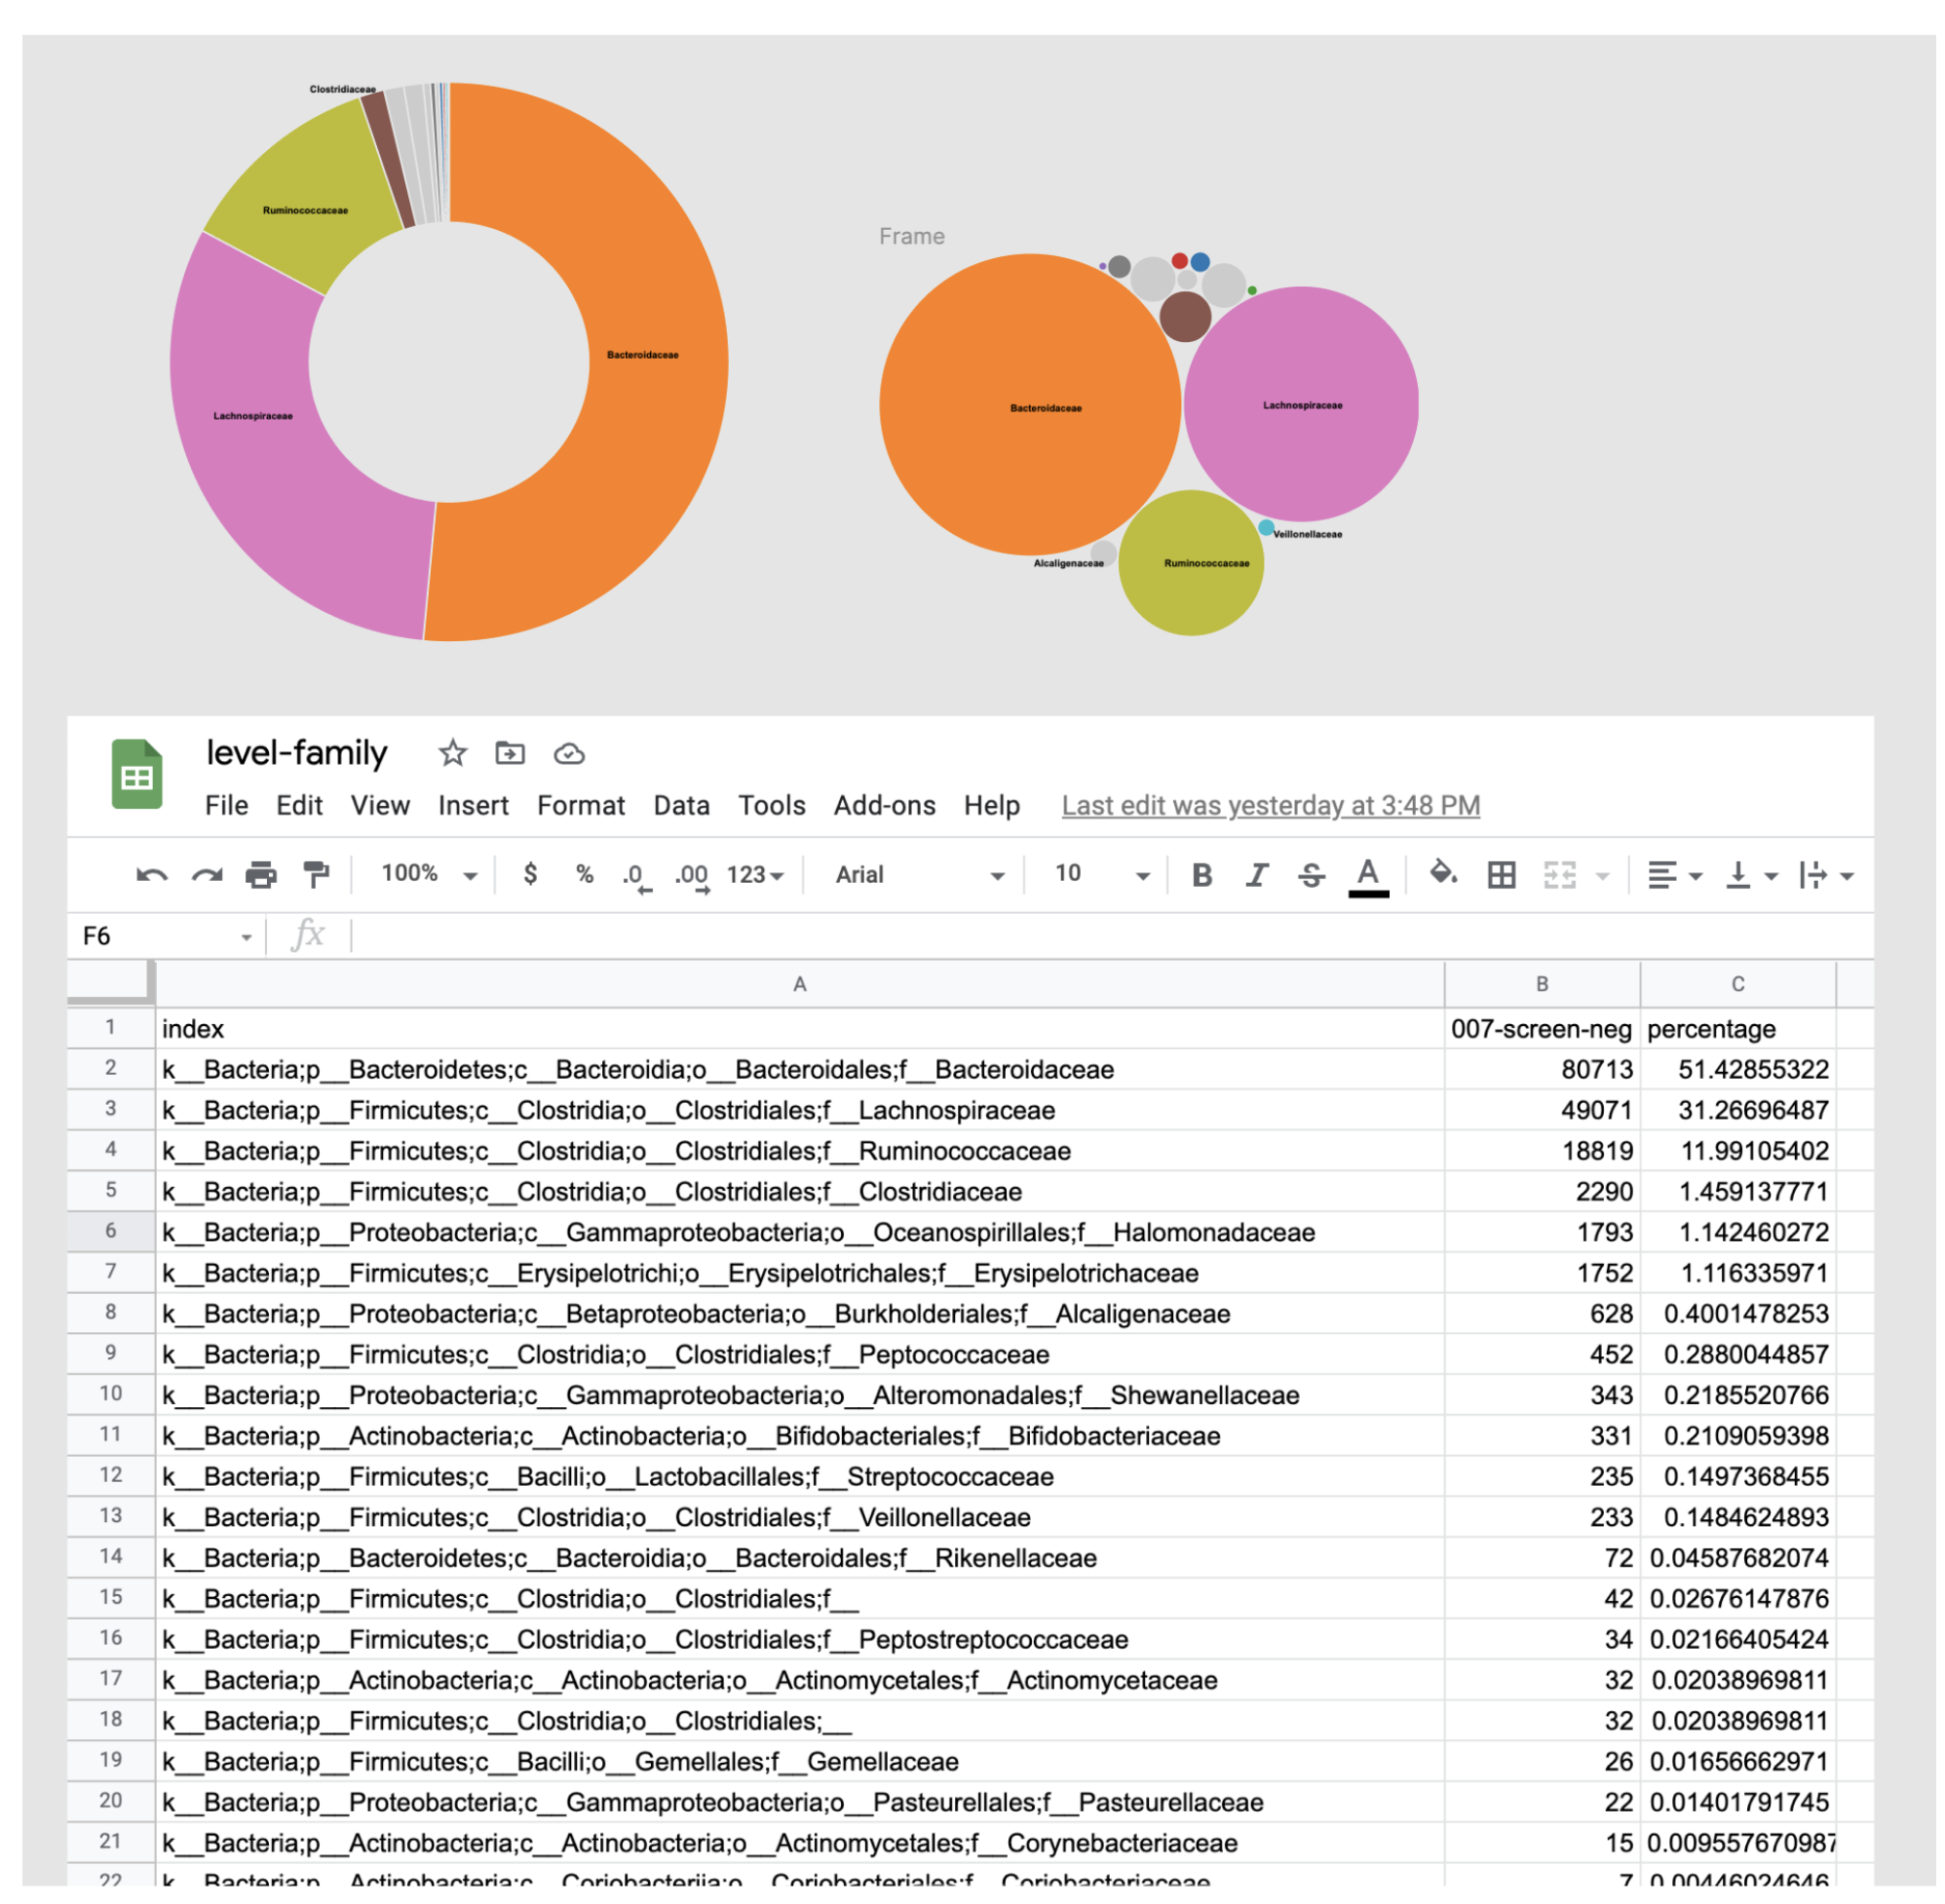Star the level-family document

pyautogui.click(x=453, y=753)
